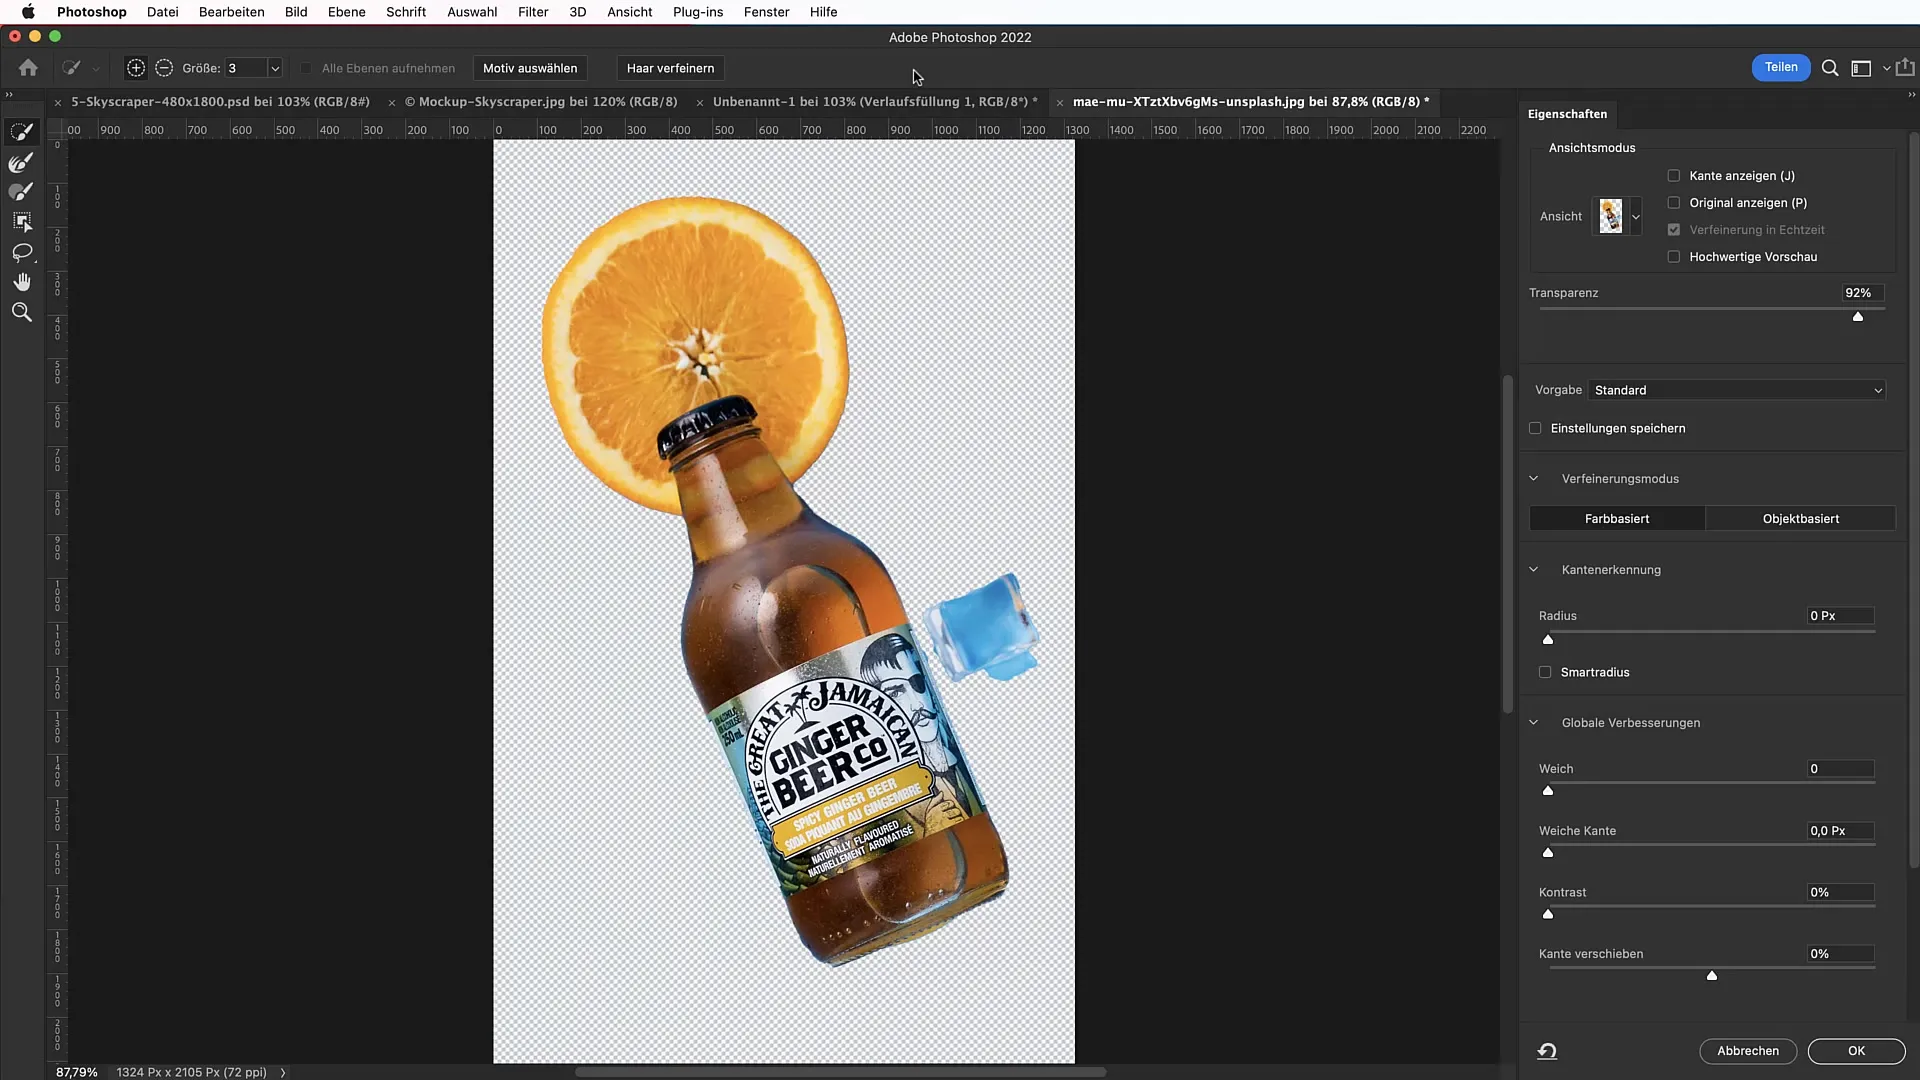Select the Lasso tool
The height and width of the screenshot is (1080, 1920).
click(22, 252)
